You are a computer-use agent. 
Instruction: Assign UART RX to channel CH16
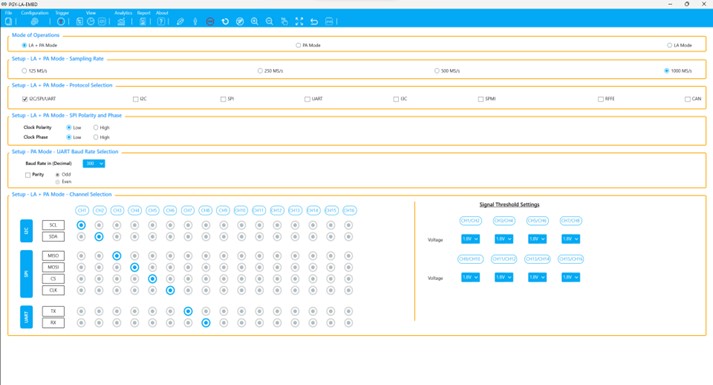[x=348, y=323]
